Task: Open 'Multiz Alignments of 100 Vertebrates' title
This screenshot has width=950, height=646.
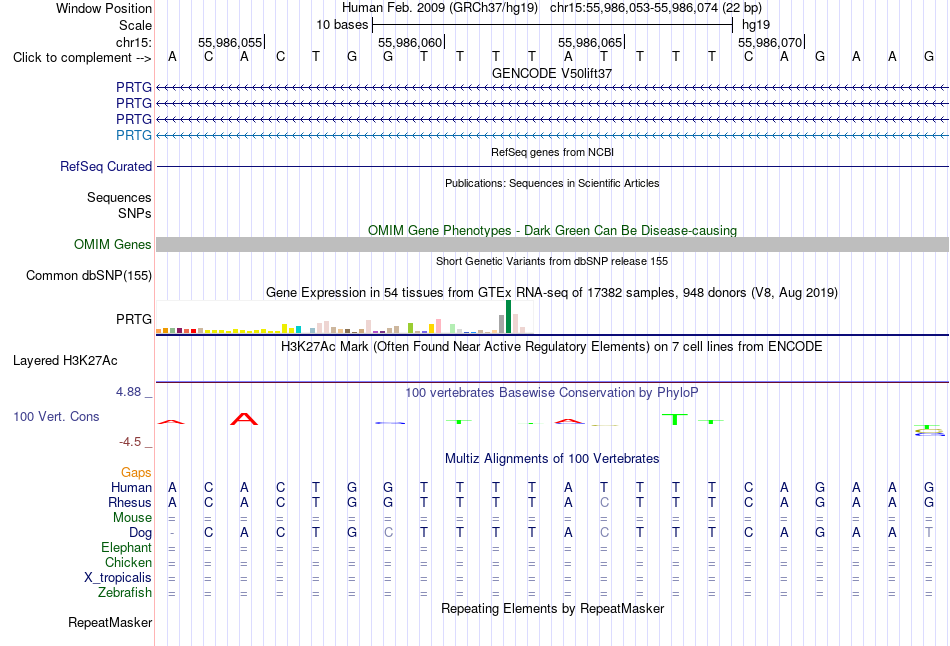Action: coord(552,459)
